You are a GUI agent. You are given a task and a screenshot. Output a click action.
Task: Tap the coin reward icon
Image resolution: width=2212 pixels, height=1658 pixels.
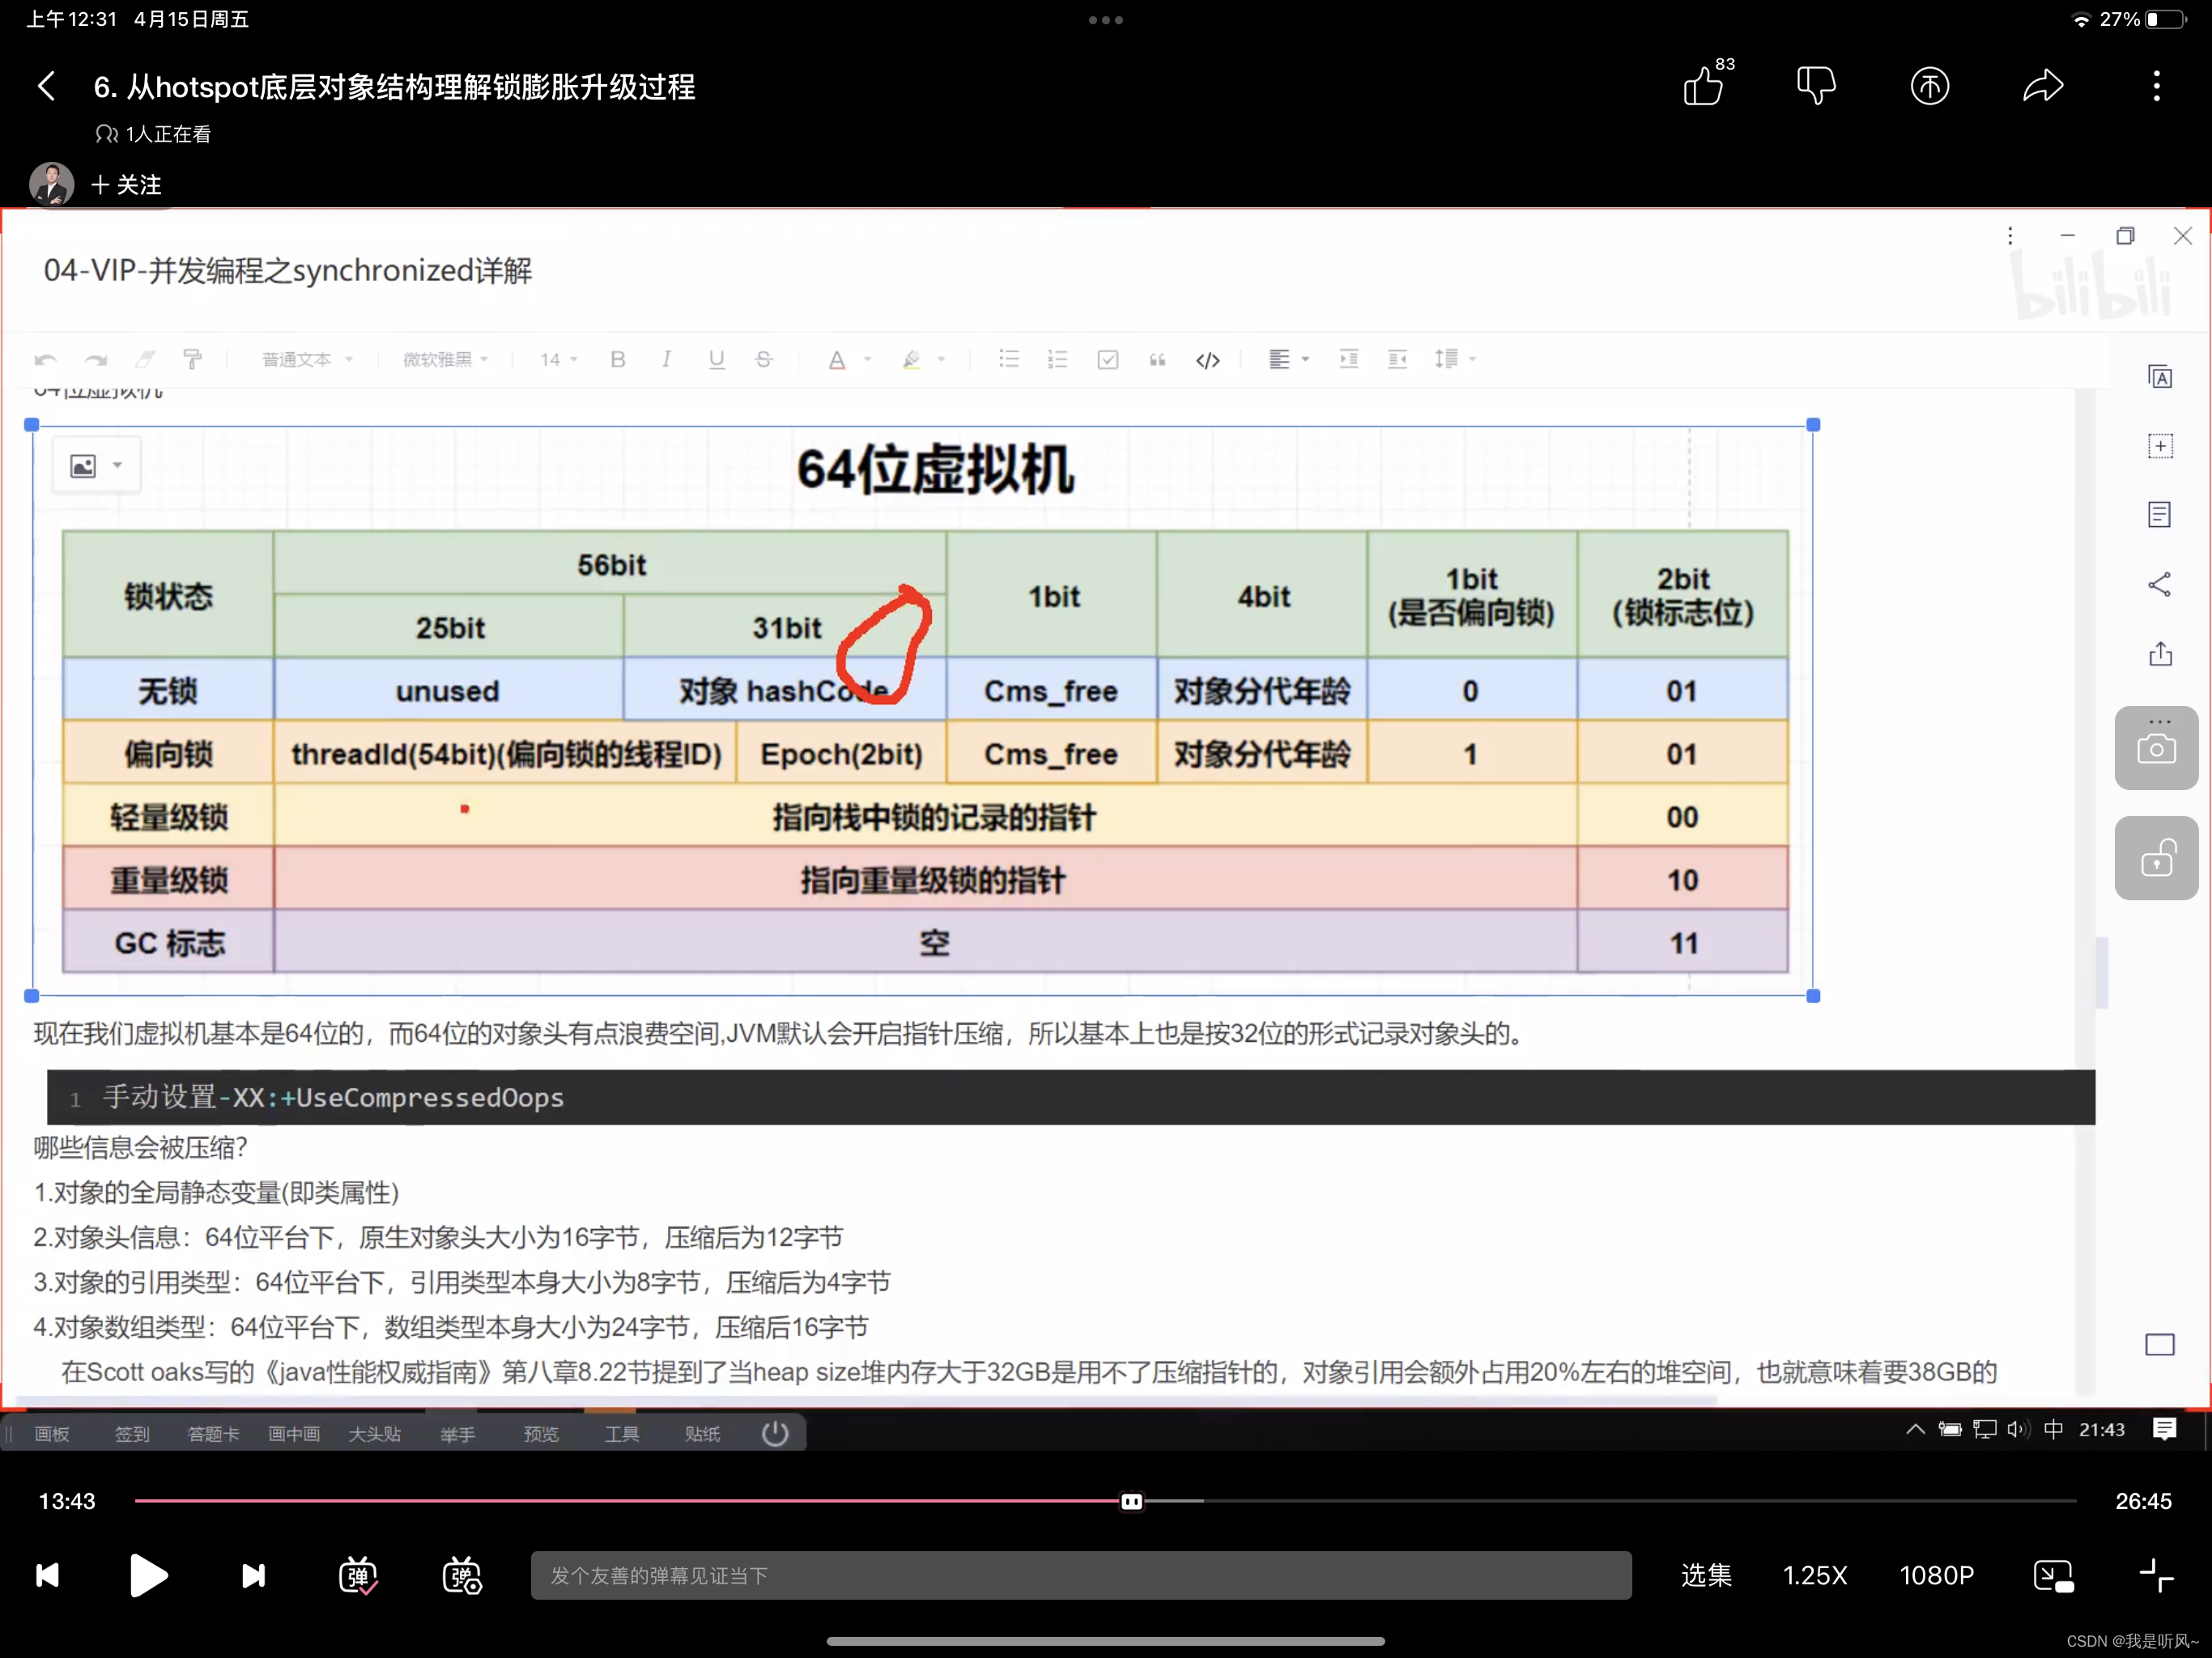click(1929, 87)
